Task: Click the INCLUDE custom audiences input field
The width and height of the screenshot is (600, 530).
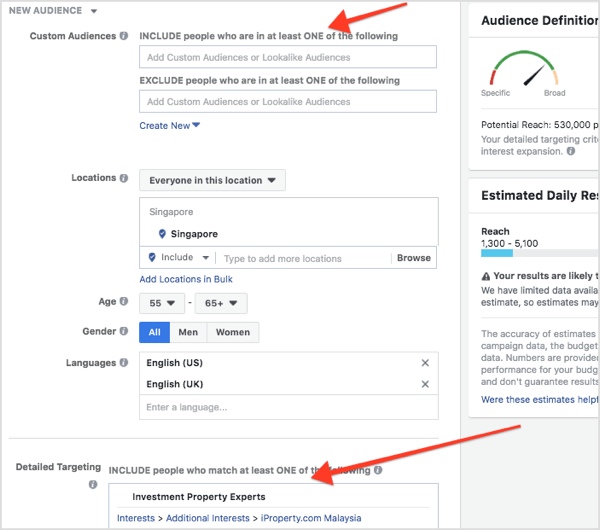Action: pos(288,57)
